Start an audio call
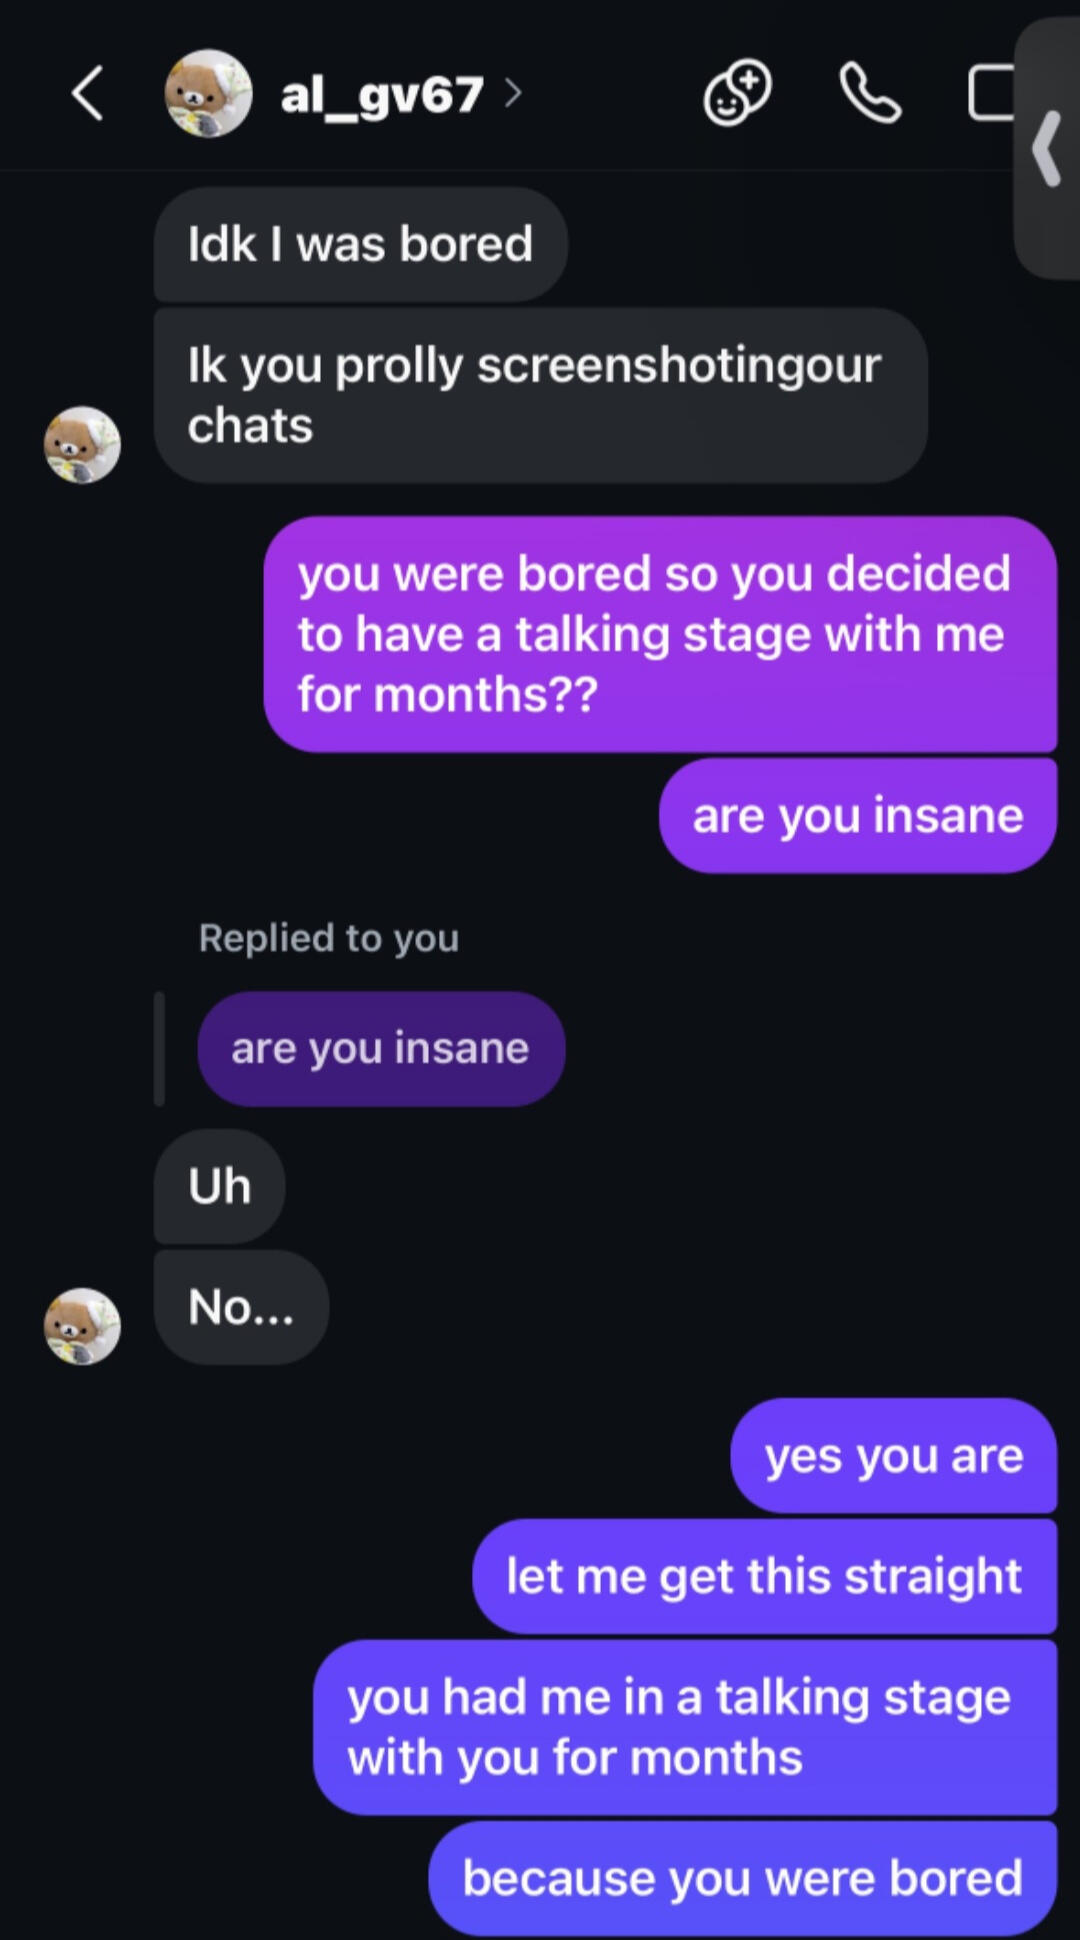Screen dimensions: 1080x1940 pos(870,94)
